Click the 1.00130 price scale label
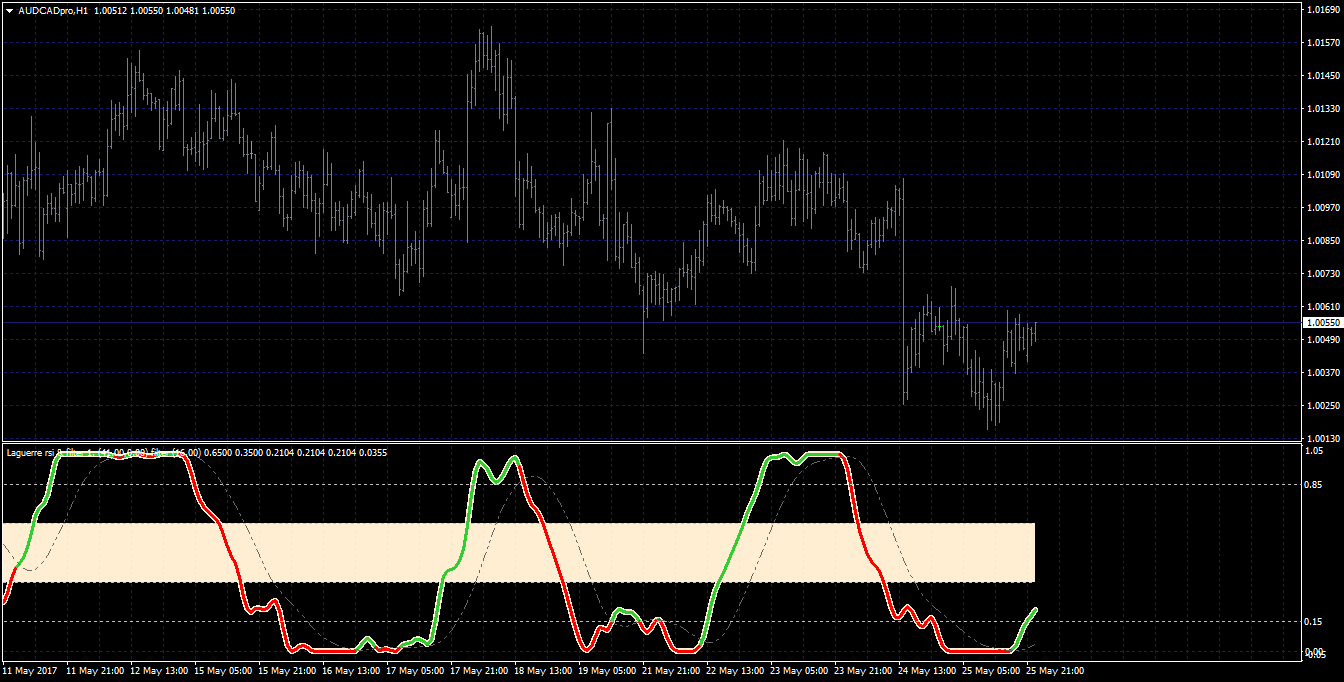The width and height of the screenshot is (1344, 682). pos(1323,438)
